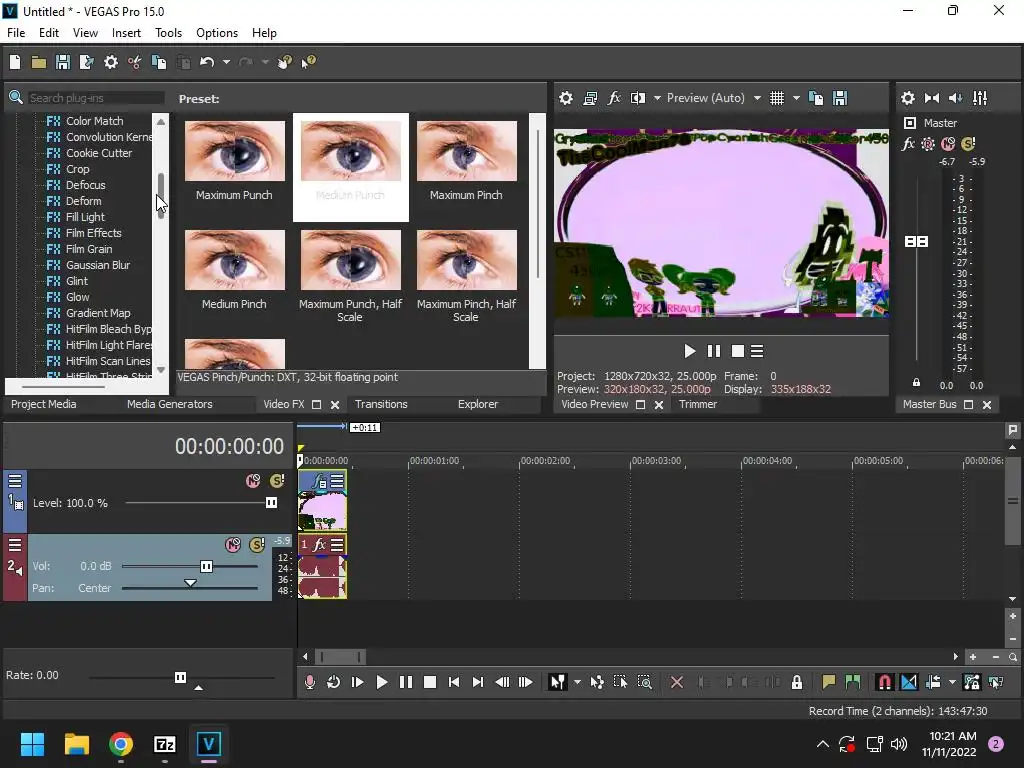This screenshot has height=768, width=1024.
Task: Copy preview snapshot to clipboard
Action: pos(816,98)
